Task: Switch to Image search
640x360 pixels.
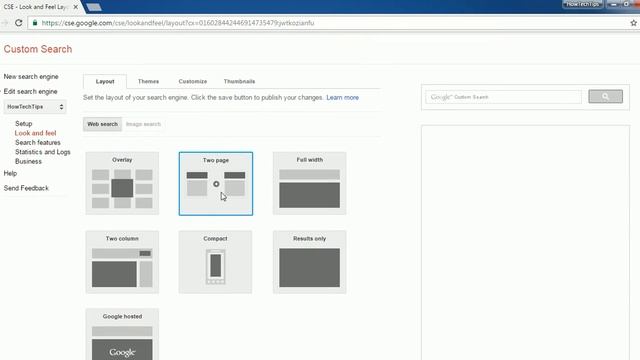Action: (x=143, y=124)
